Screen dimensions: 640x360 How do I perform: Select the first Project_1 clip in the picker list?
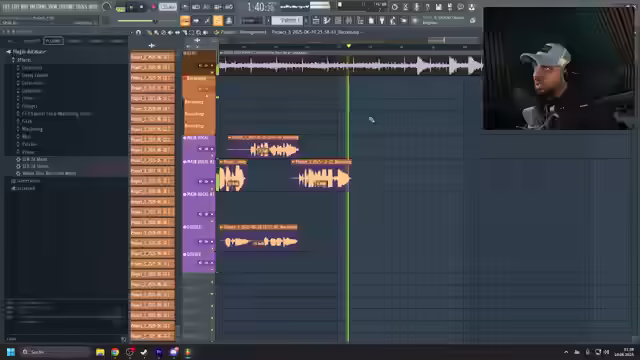pos(152,57)
